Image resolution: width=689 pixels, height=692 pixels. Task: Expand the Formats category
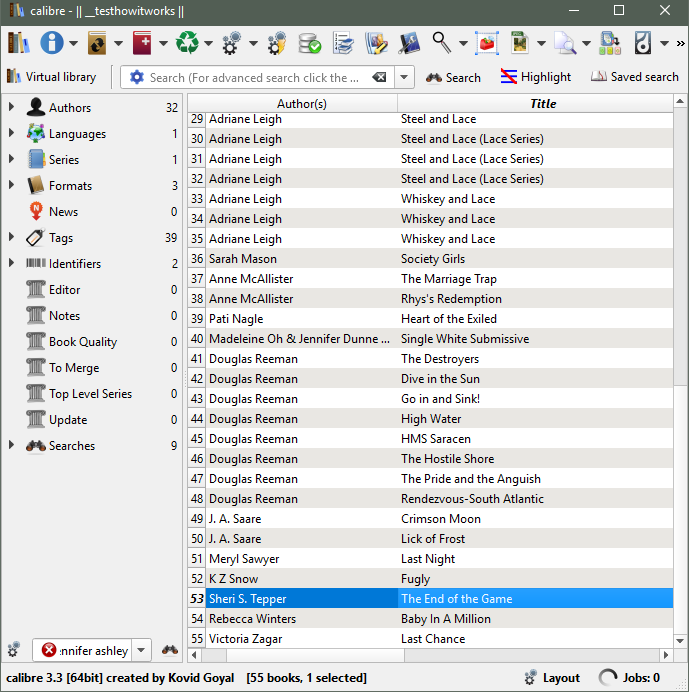click(12, 185)
